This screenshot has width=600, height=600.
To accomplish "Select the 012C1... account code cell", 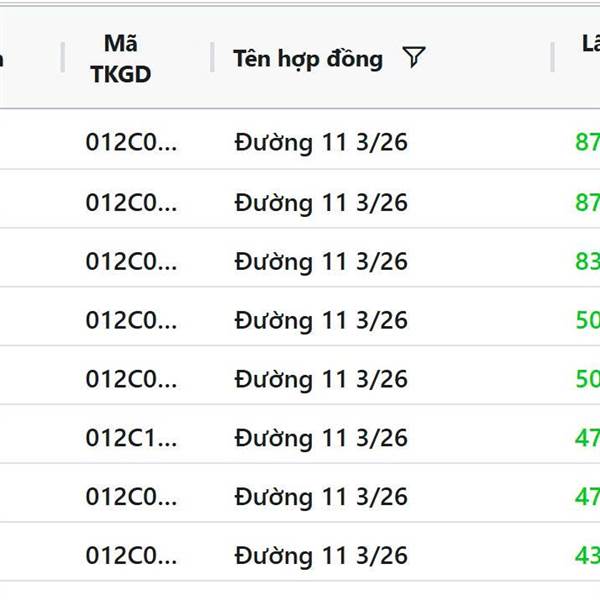I will coord(131,438).
